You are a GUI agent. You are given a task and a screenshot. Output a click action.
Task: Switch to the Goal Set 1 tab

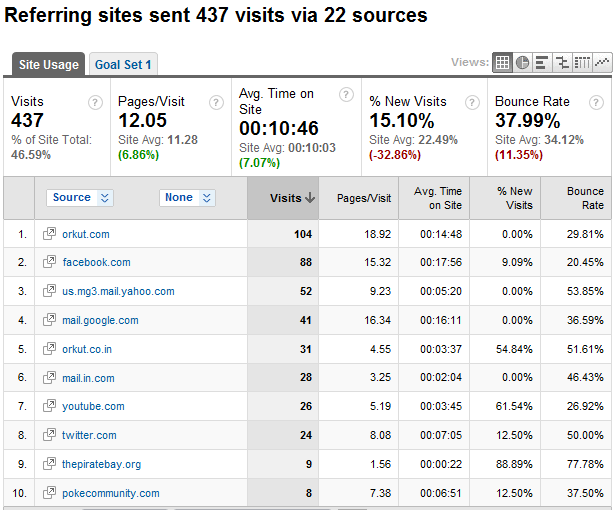(x=123, y=65)
